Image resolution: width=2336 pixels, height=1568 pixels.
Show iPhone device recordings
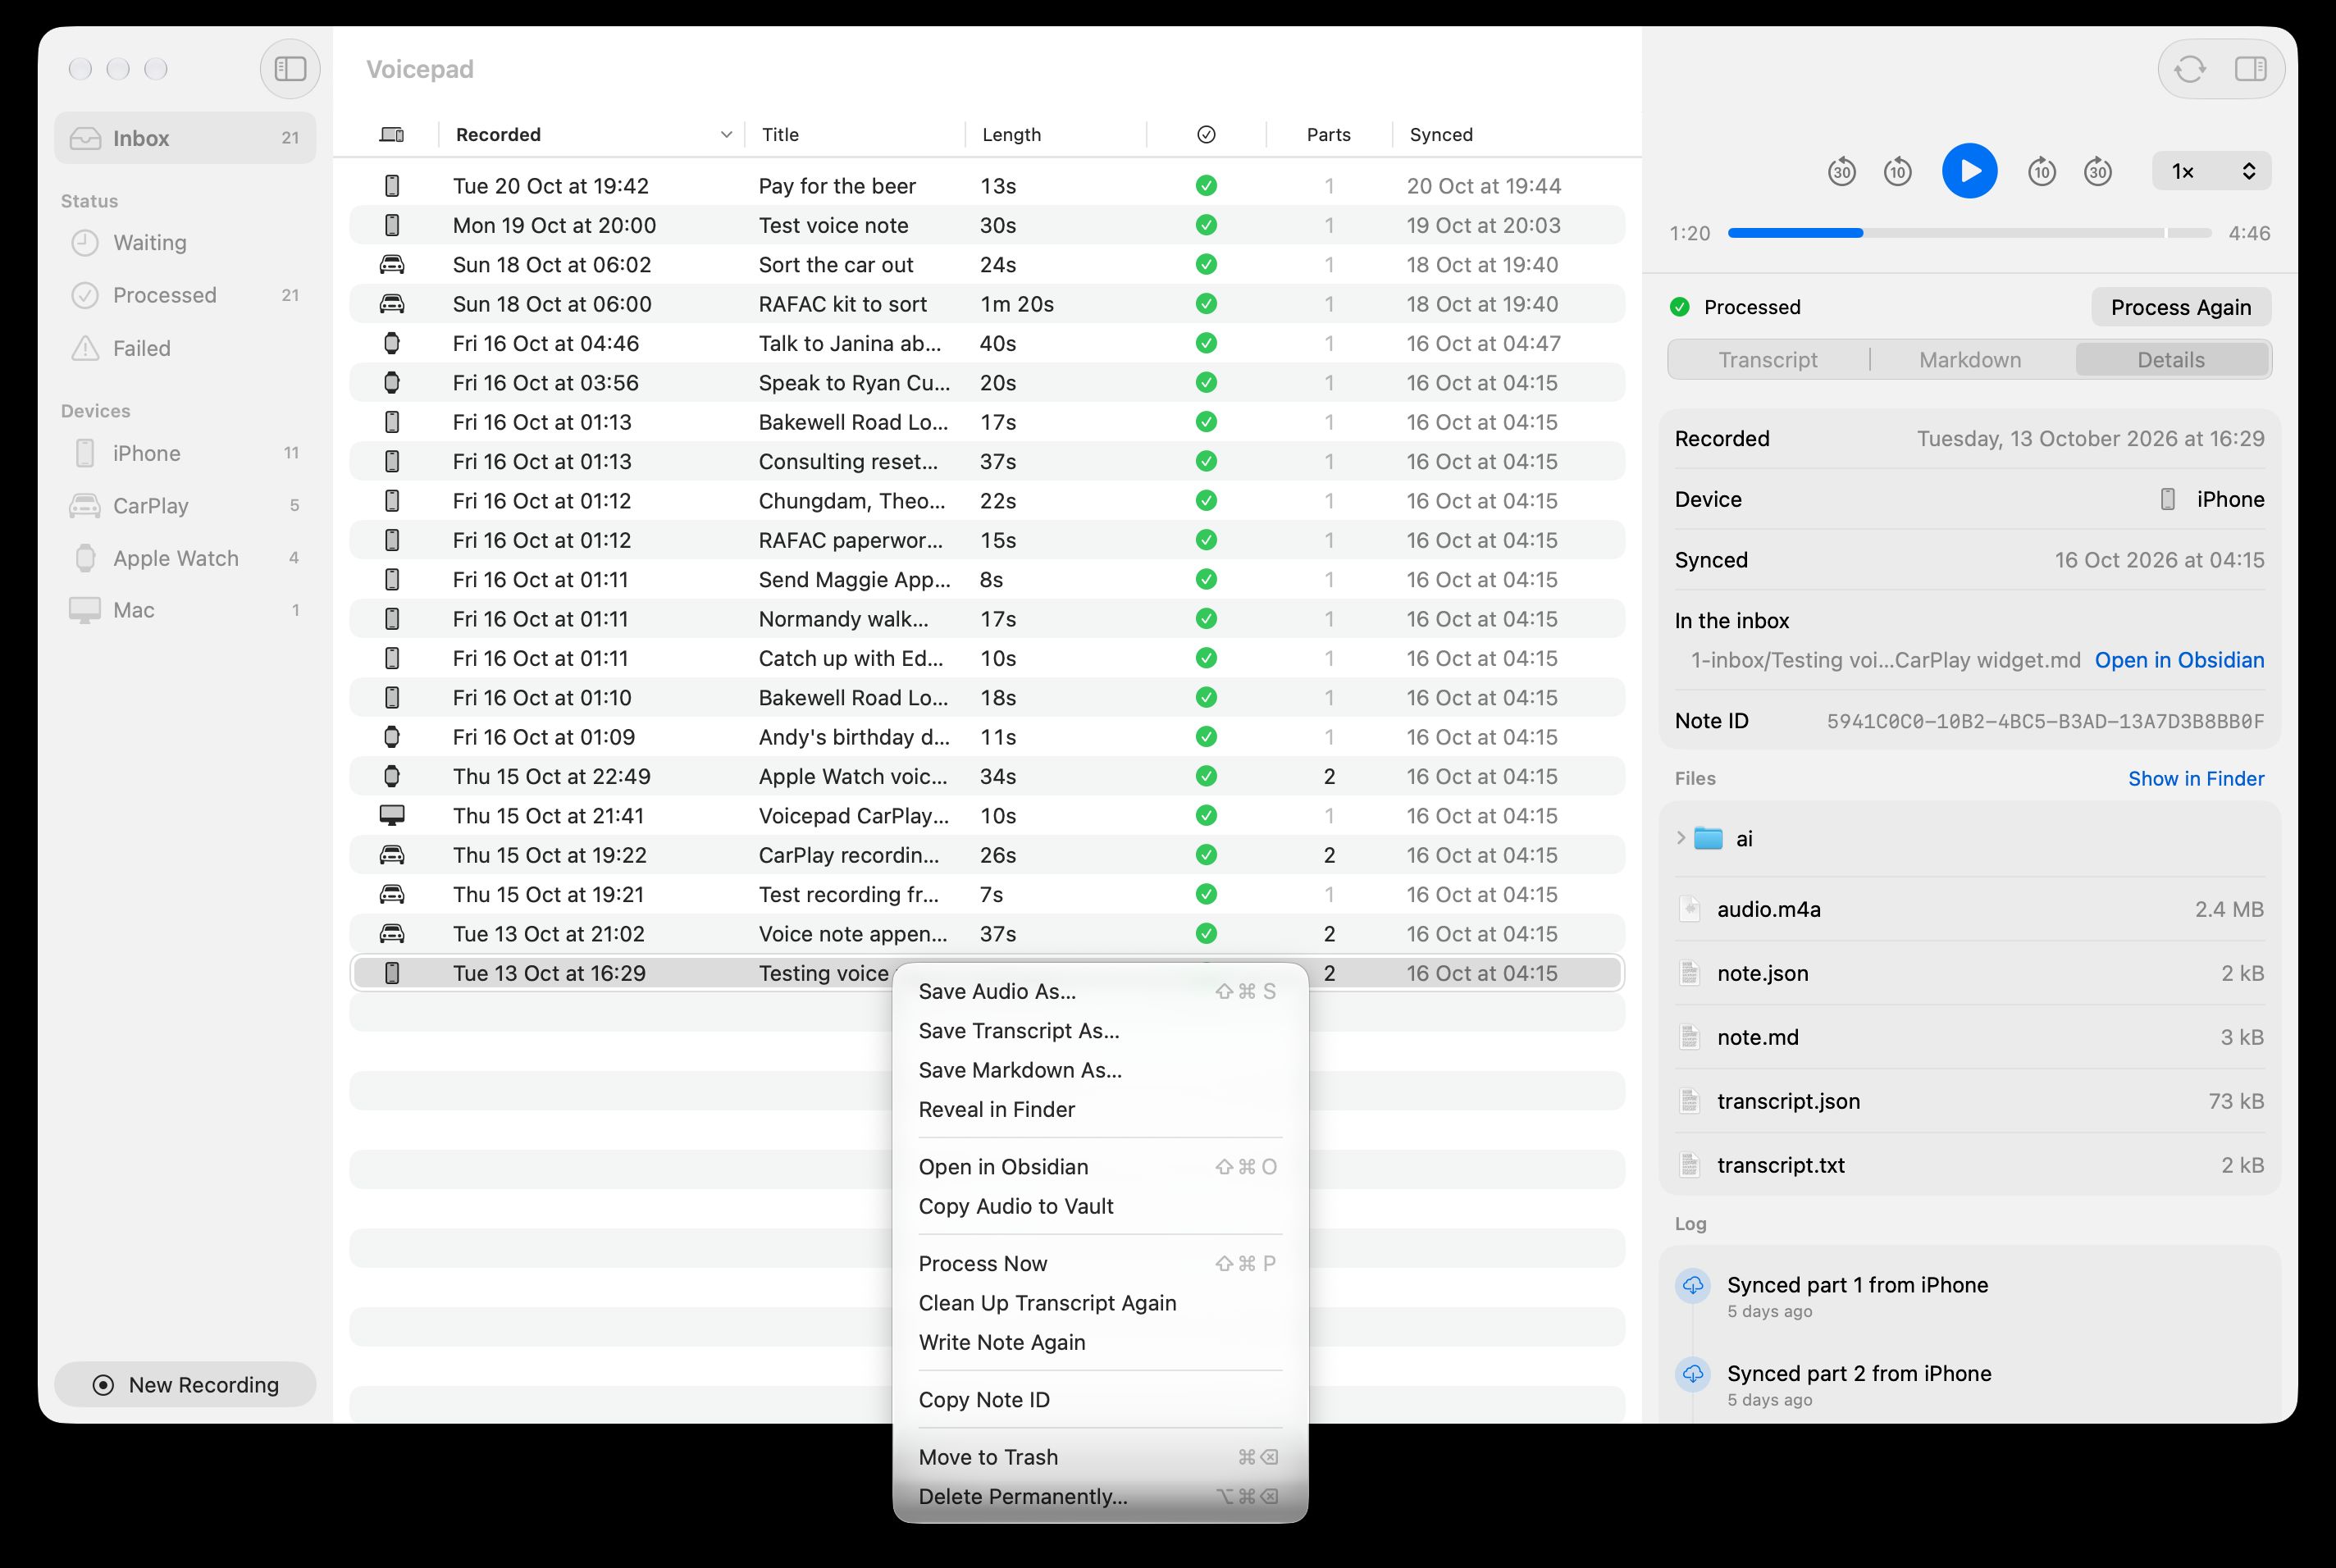(185, 453)
